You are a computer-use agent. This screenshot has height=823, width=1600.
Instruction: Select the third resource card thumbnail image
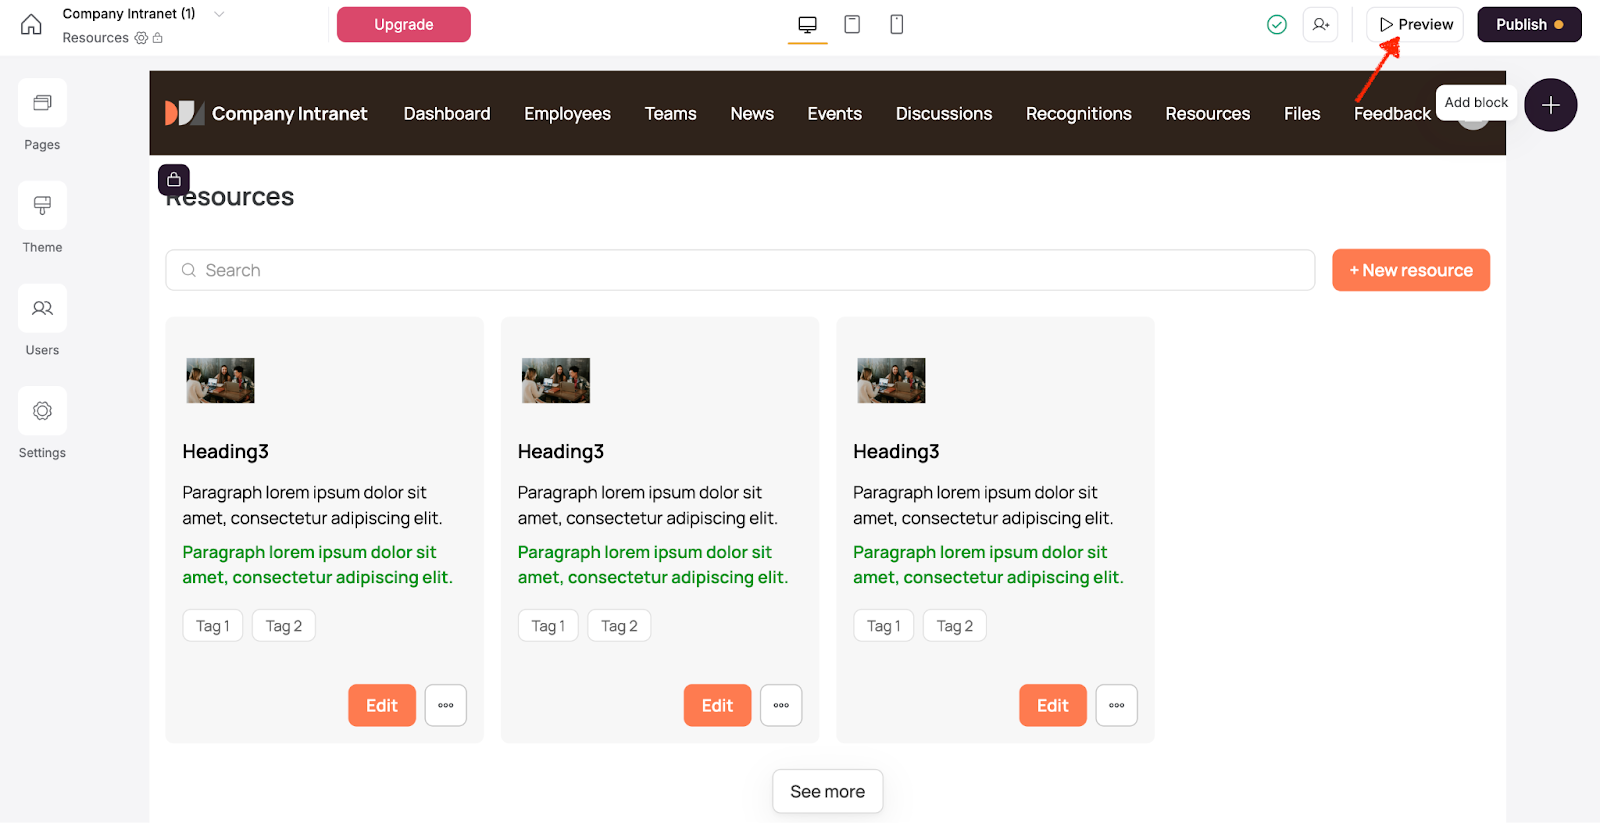pos(891,381)
